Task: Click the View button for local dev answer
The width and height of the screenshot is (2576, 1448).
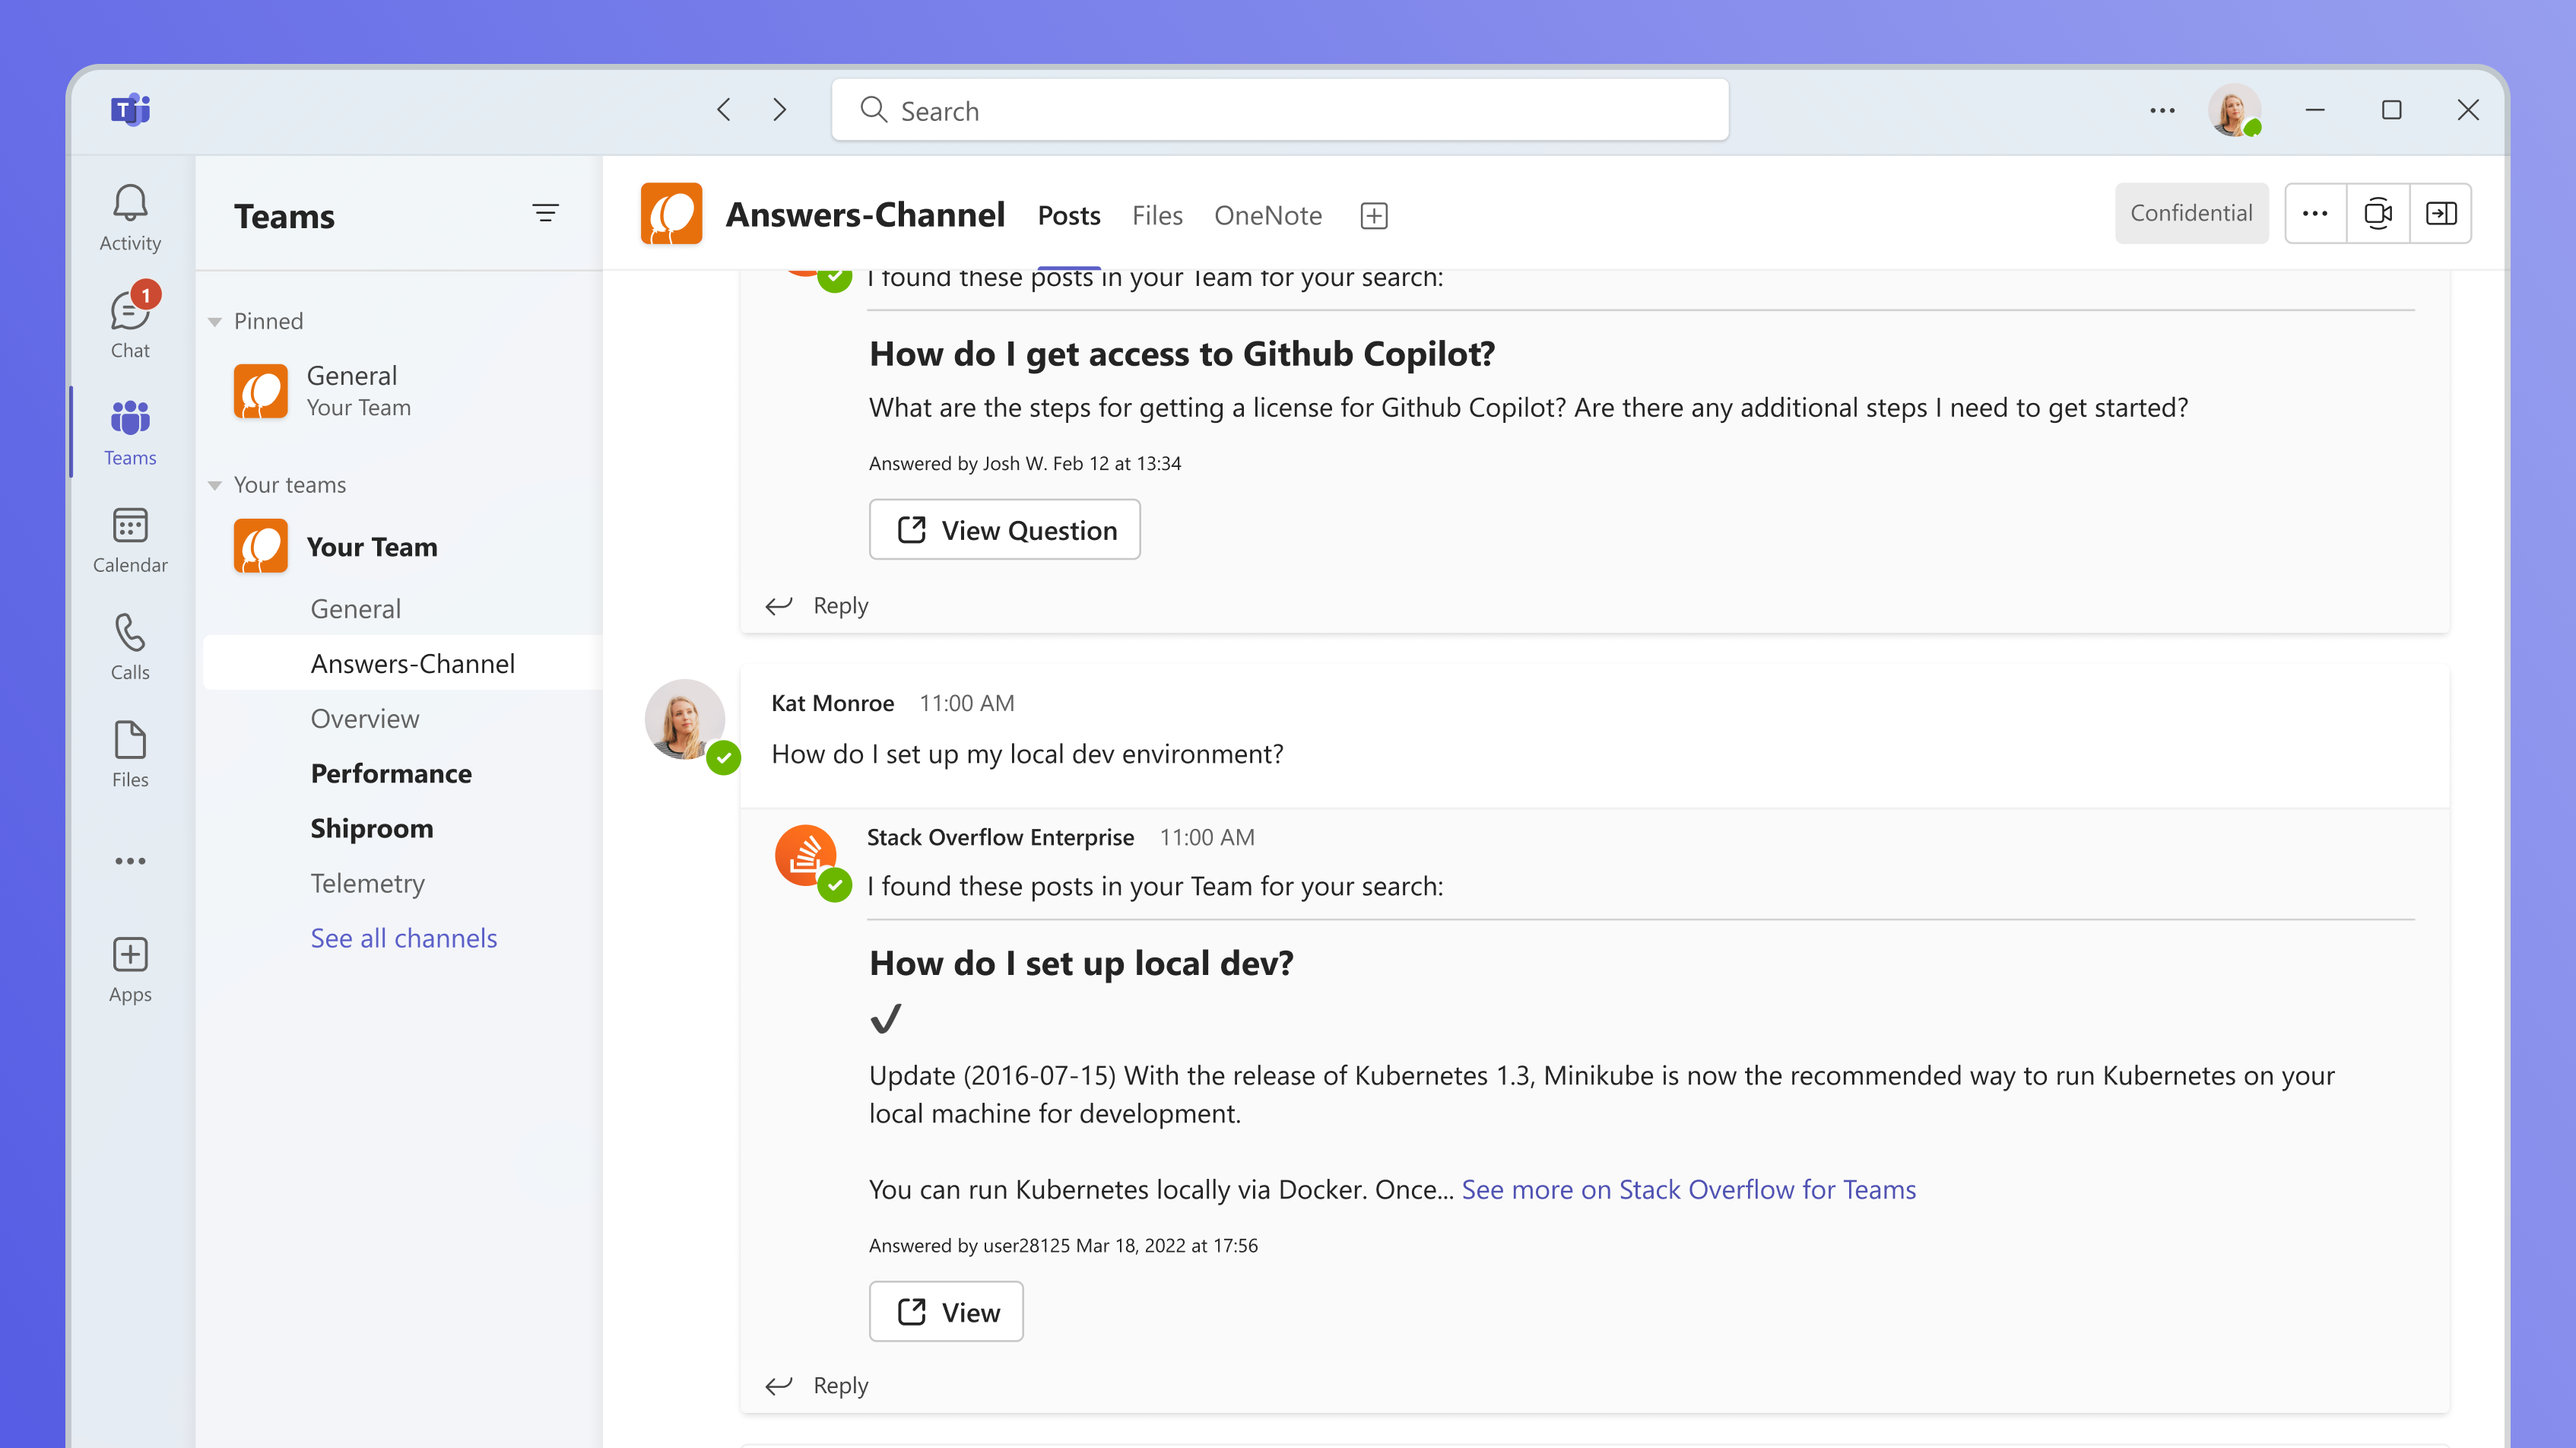Action: (947, 1312)
